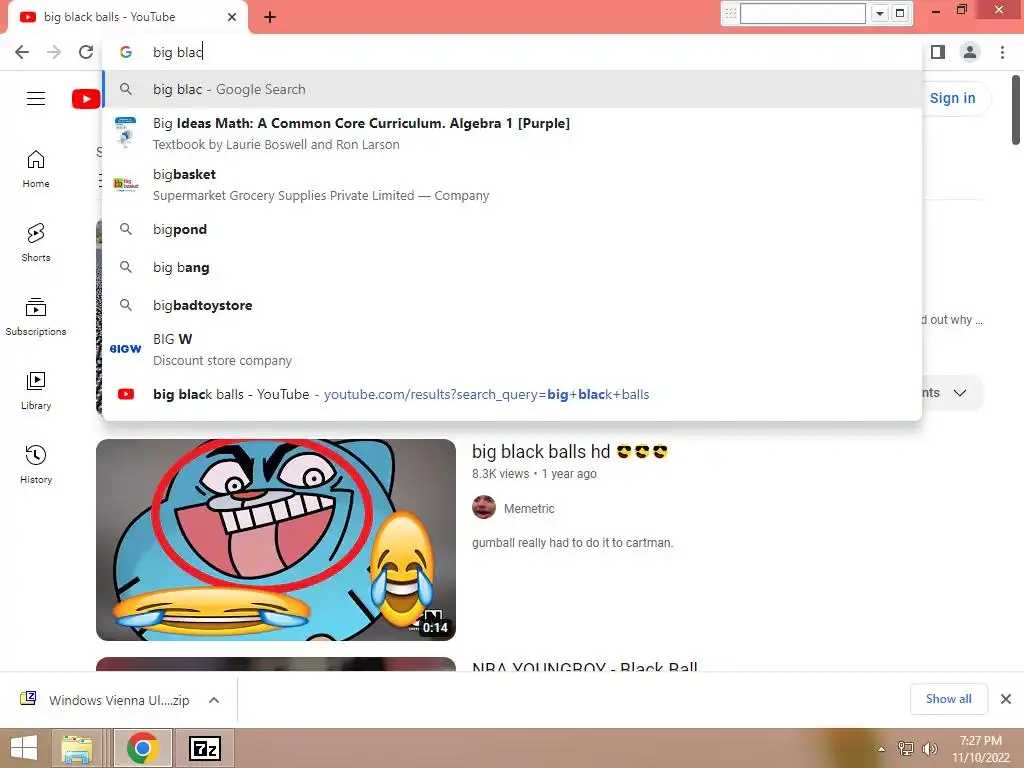Open the Chrome profile avatar
1024x768 pixels.
tap(970, 52)
